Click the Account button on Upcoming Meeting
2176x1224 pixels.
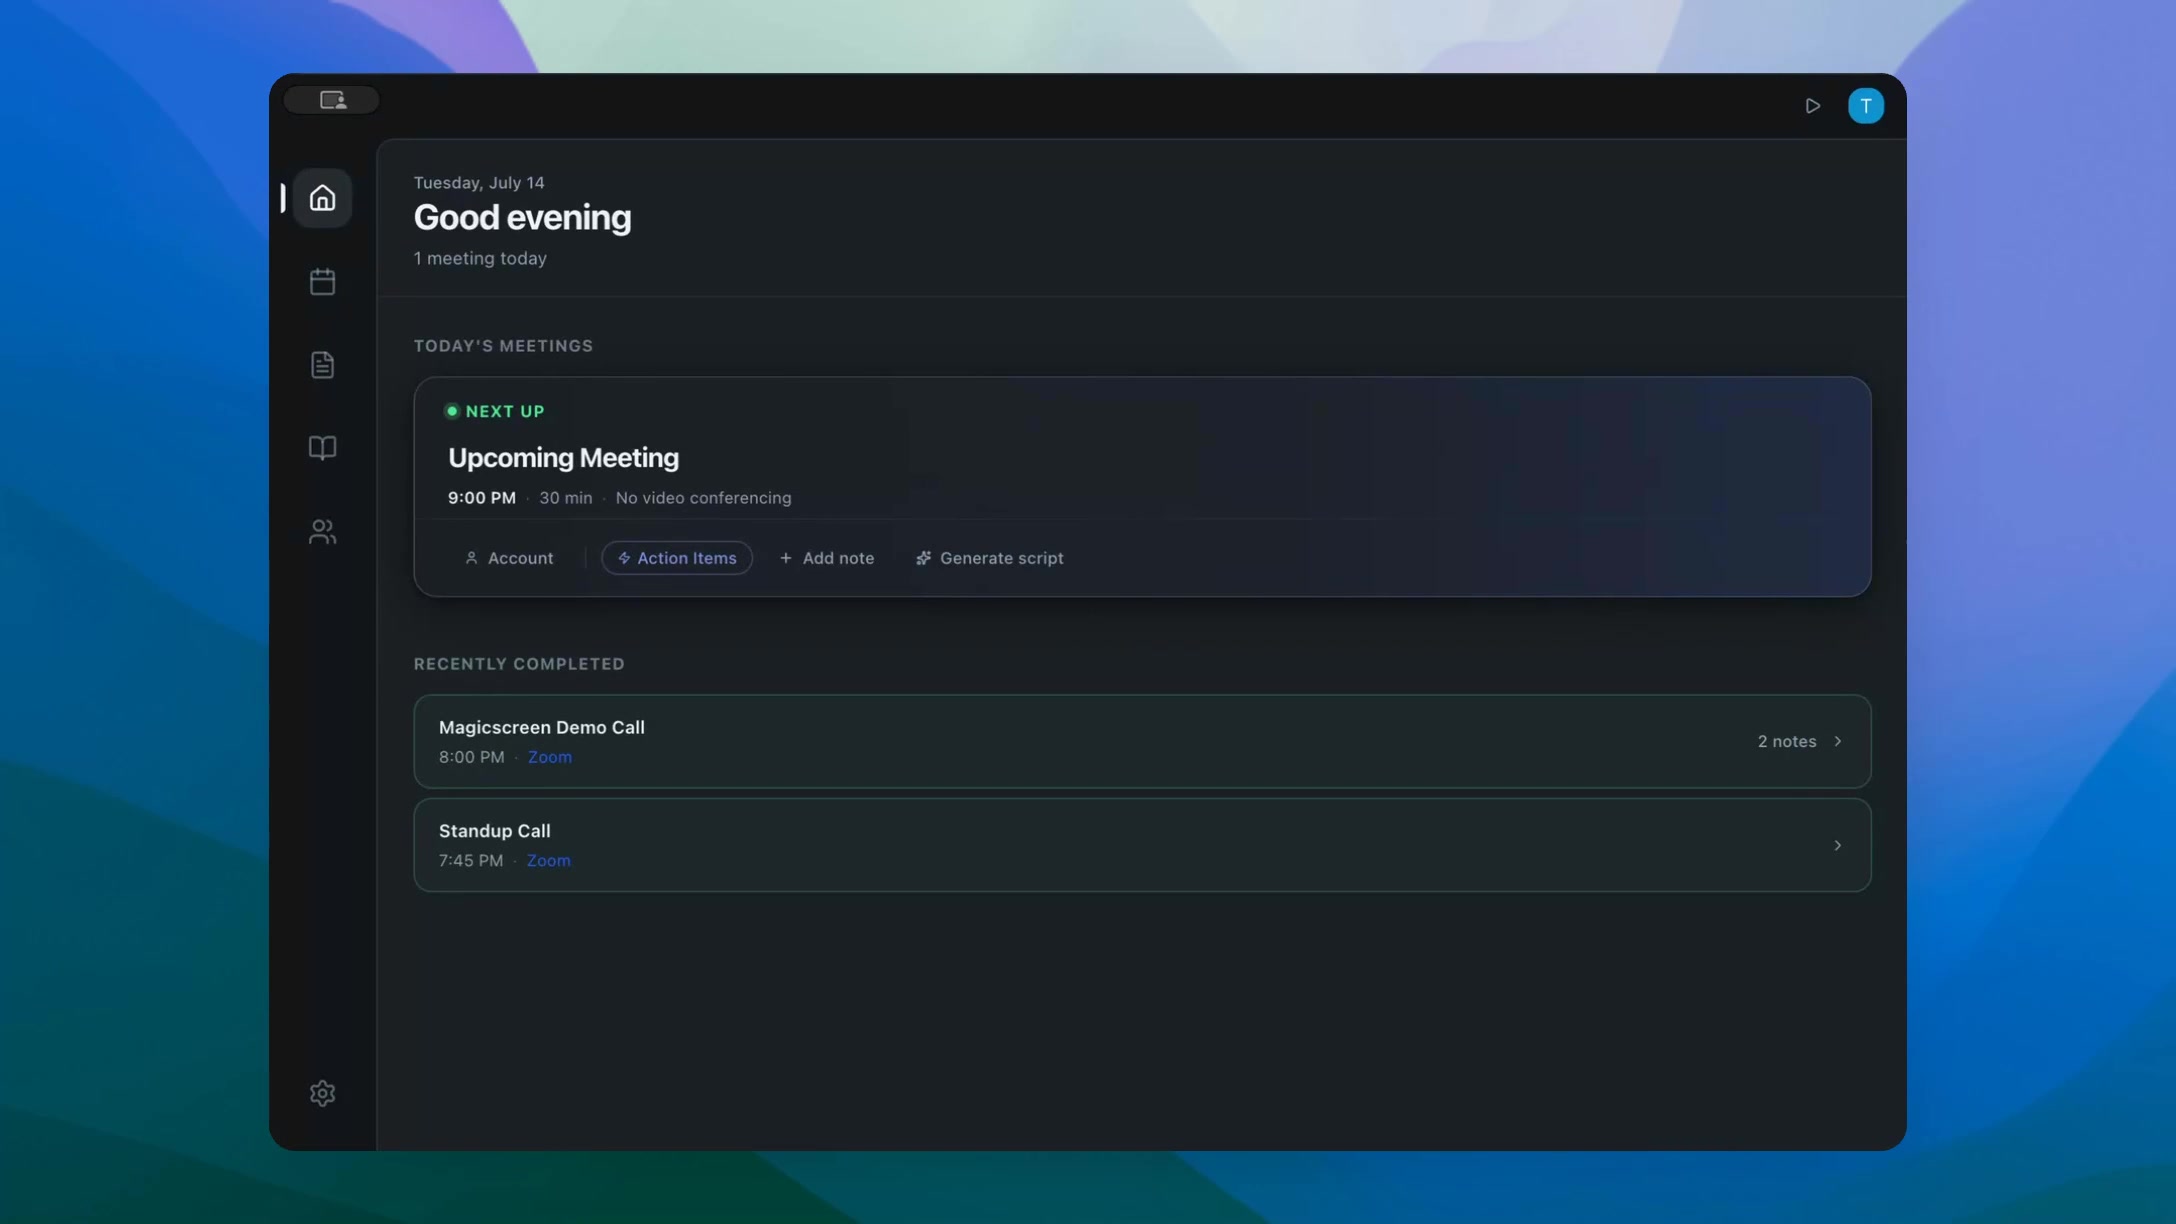[x=509, y=558]
